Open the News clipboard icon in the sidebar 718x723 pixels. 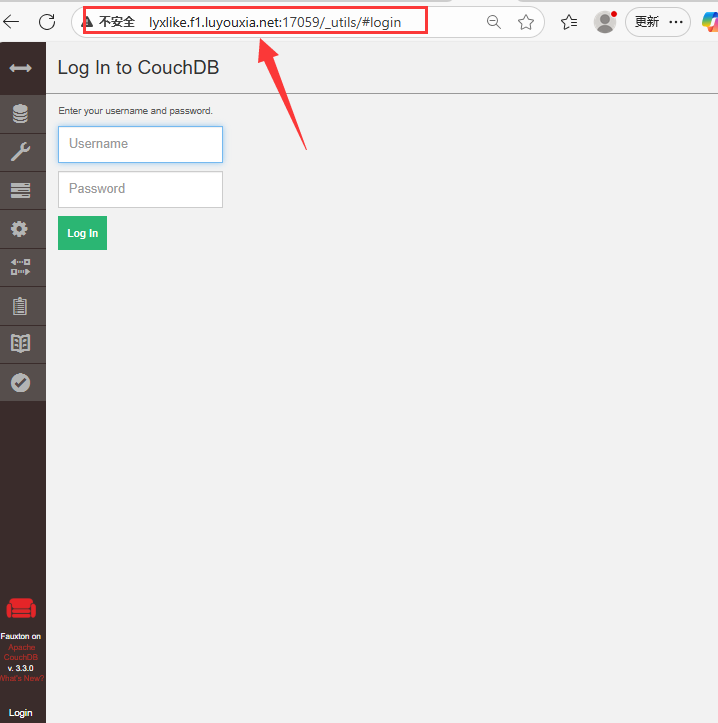pos(20,306)
